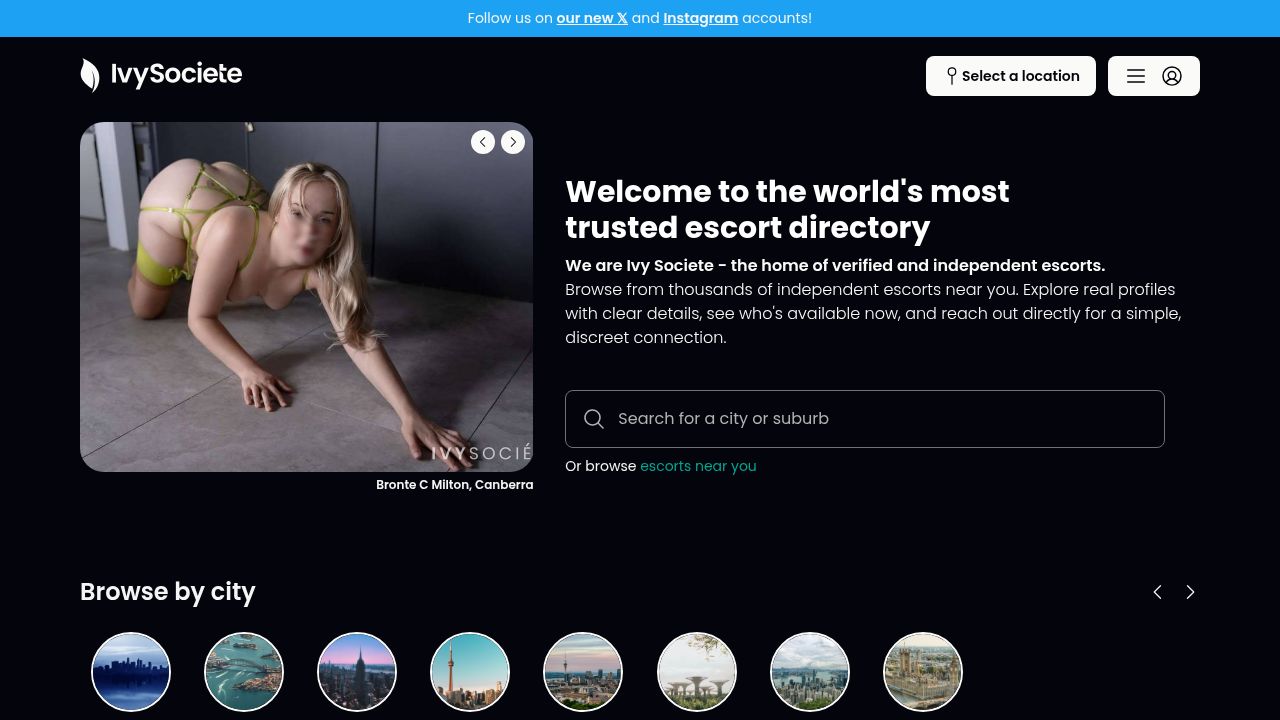
Task: Go to previous cities in Browse by city
Action: (1157, 592)
